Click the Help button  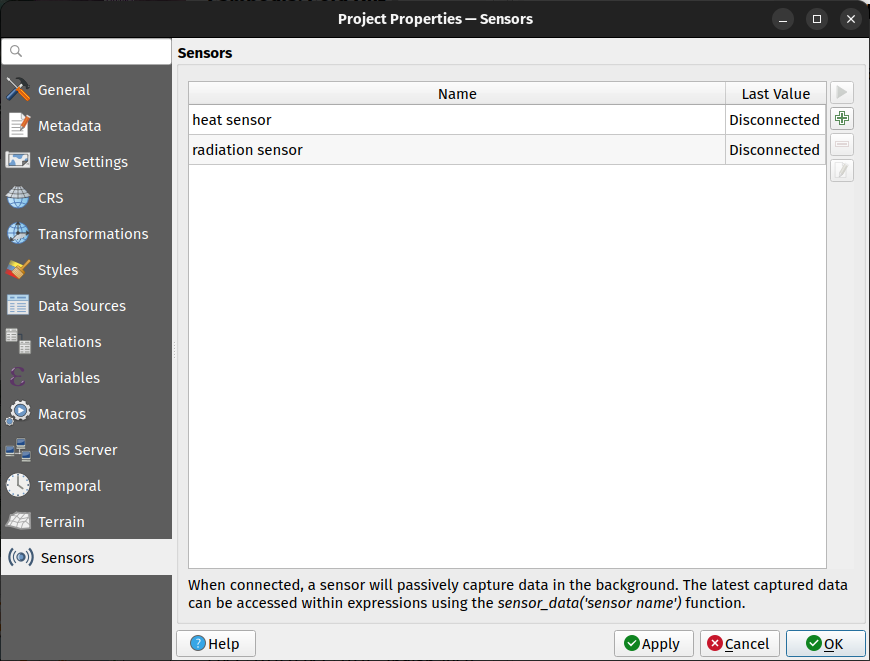[215, 643]
